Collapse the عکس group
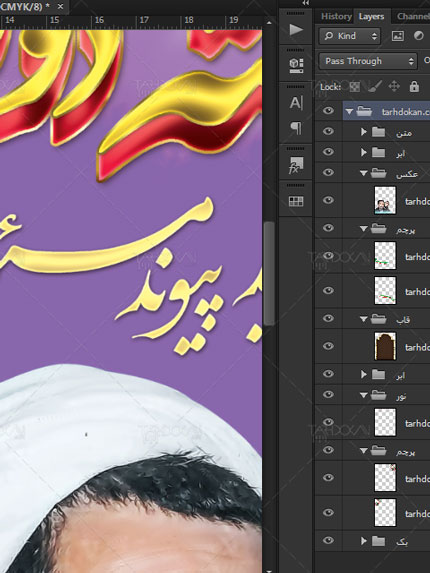 pos(363,173)
